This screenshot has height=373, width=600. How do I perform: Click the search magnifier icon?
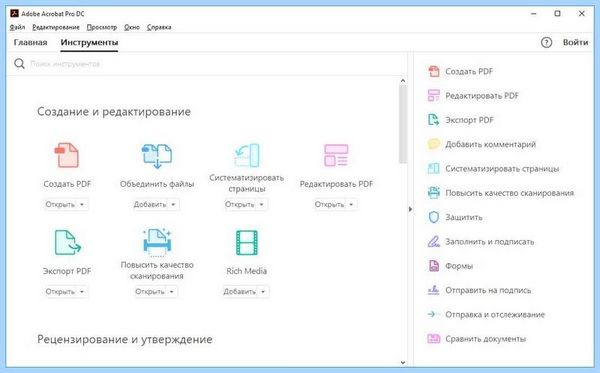click(19, 64)
